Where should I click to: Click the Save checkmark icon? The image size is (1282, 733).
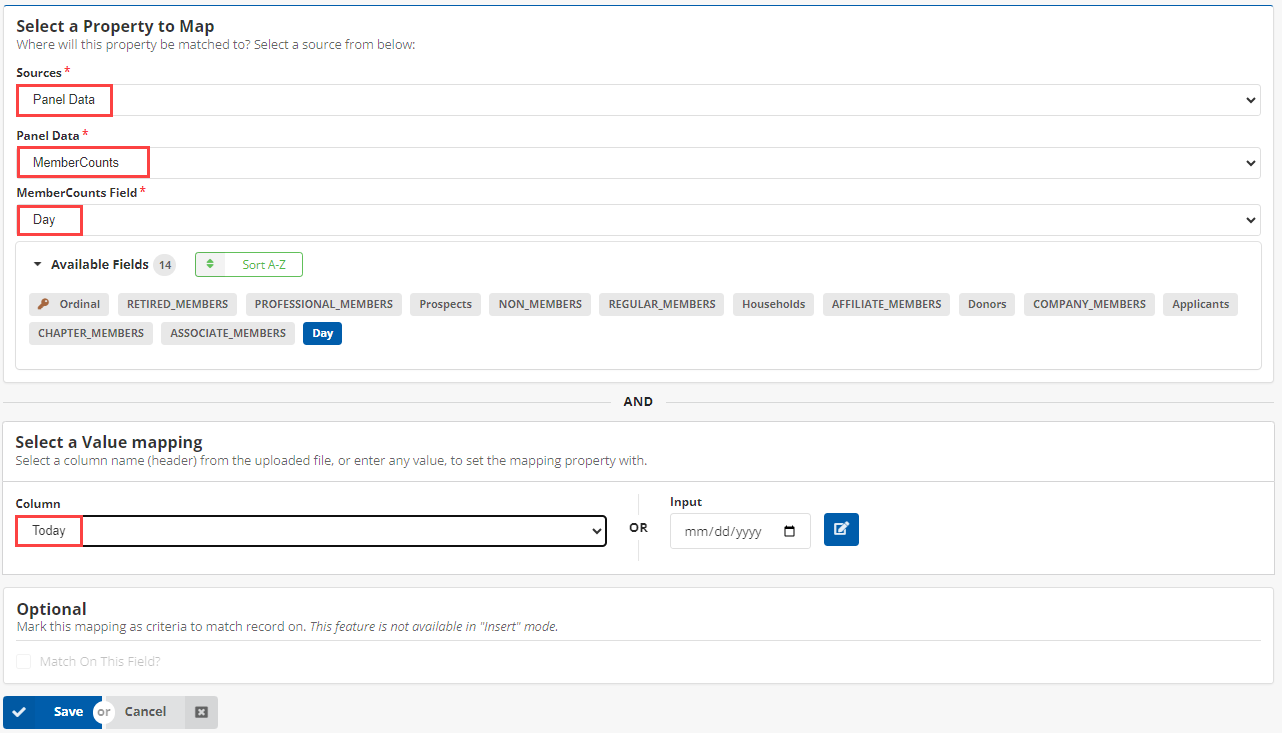tap(19, 712)
